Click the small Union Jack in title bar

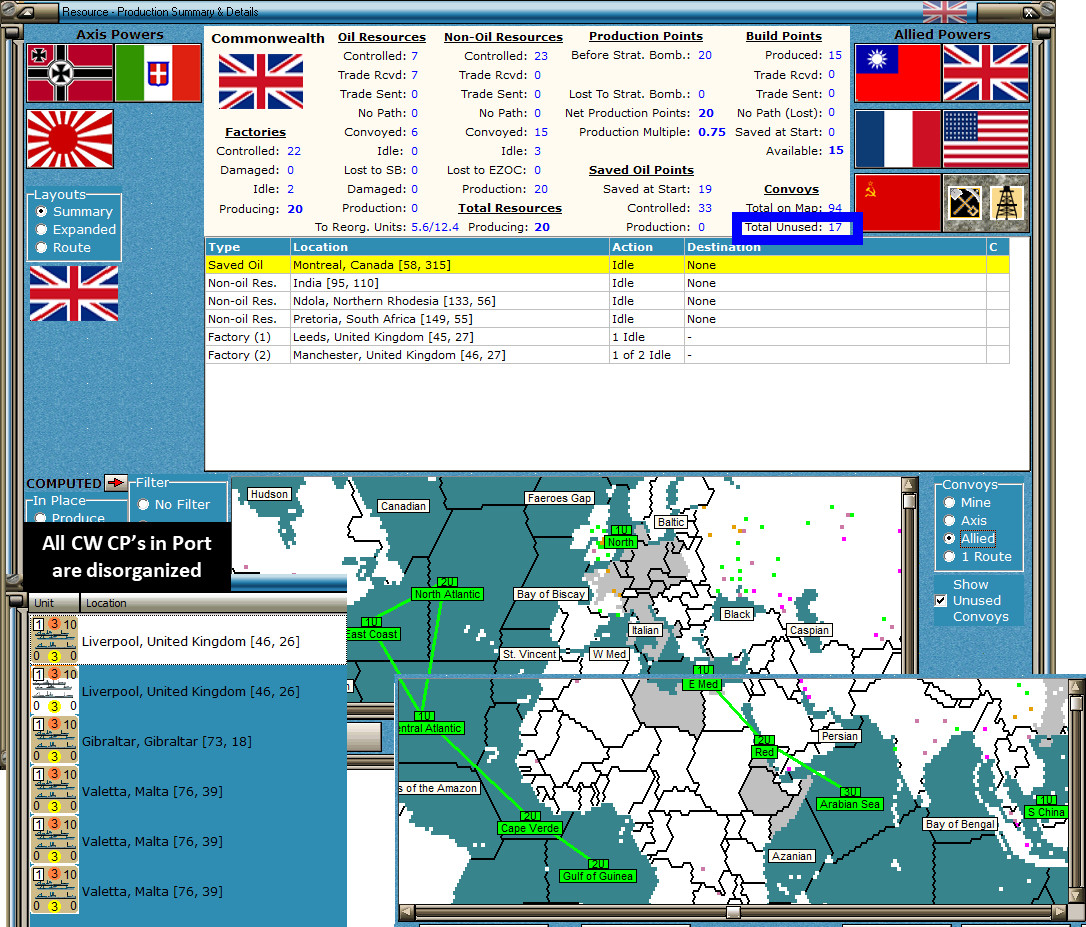[x=945, y=12]
